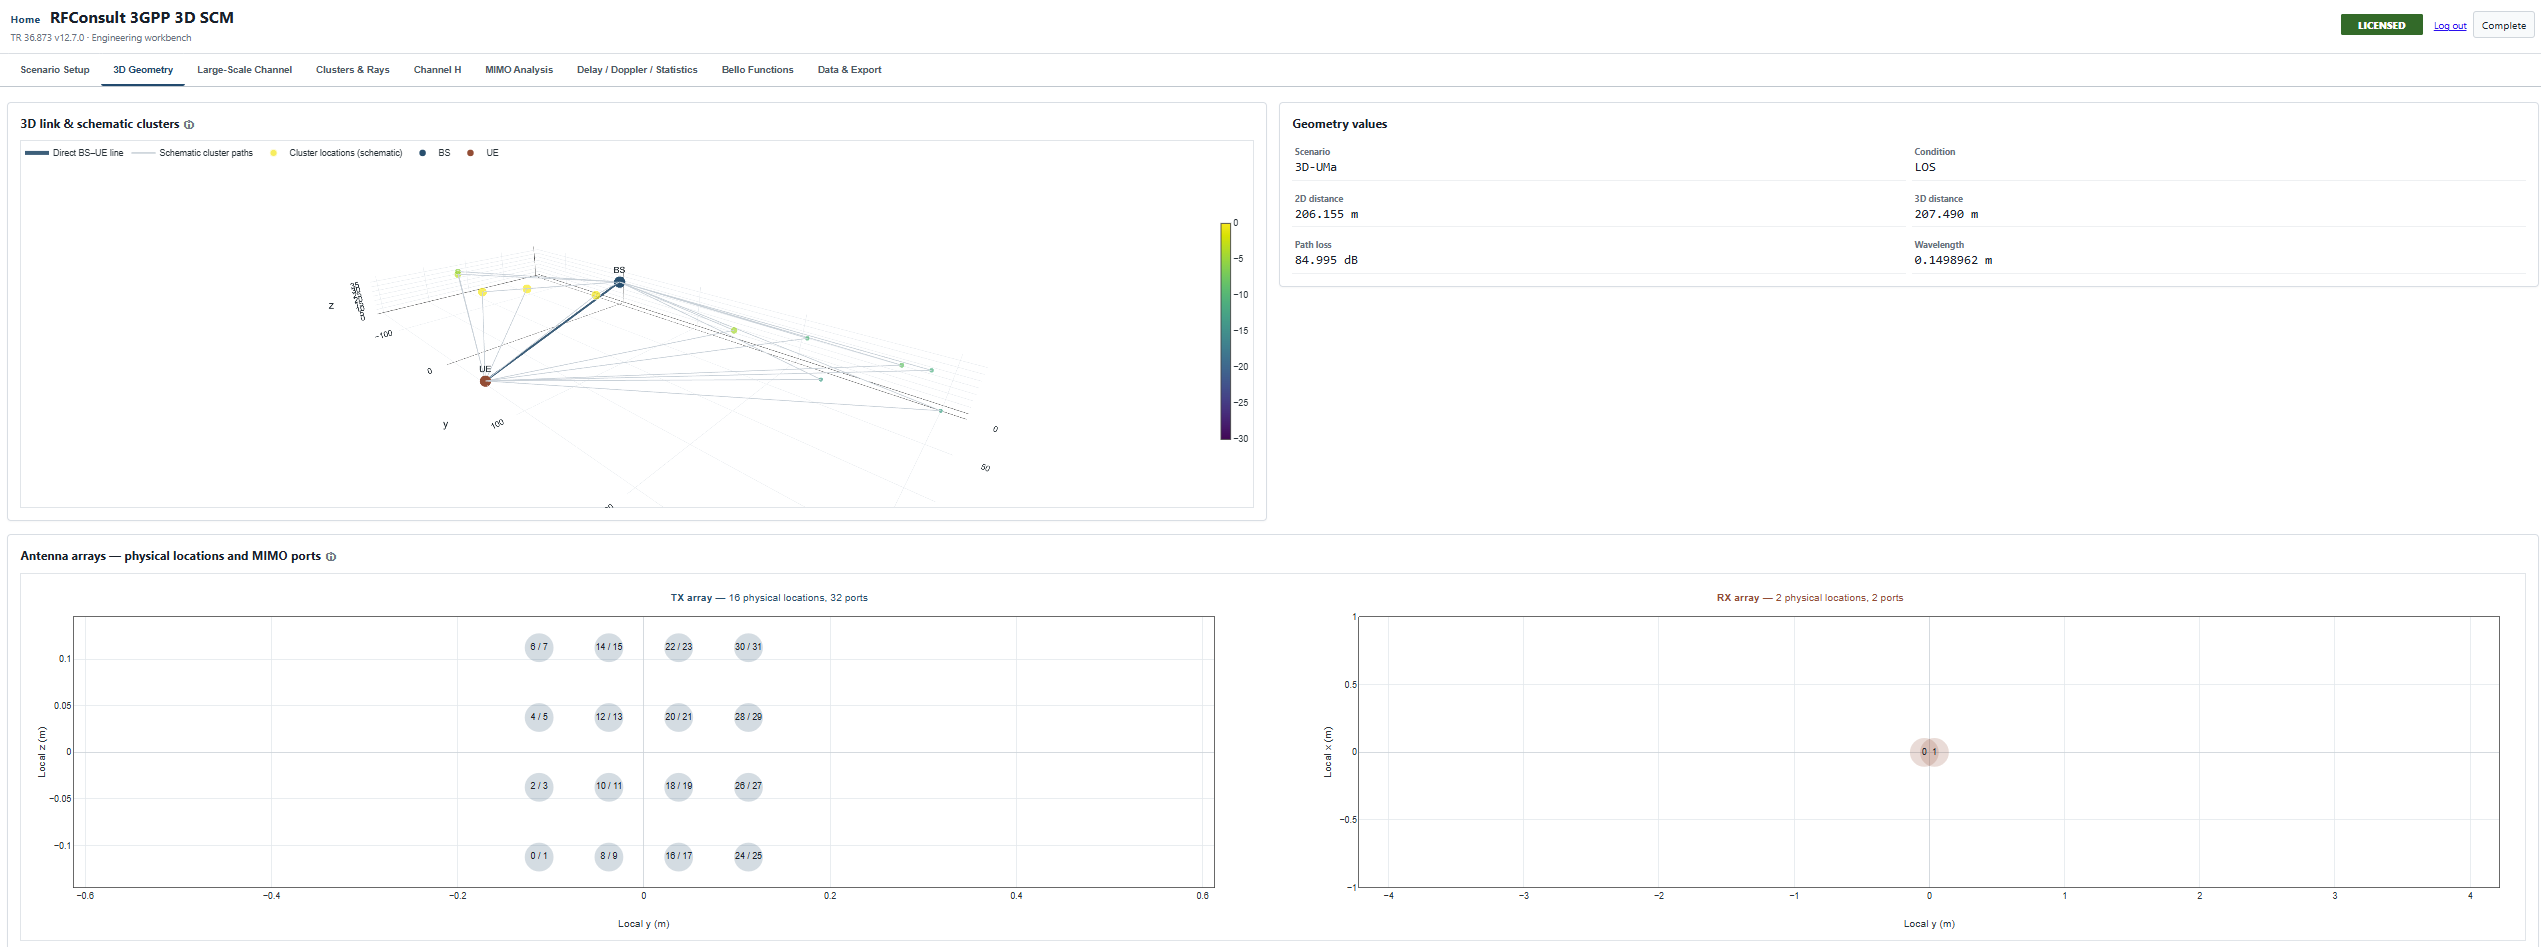Switch to Large-Scale Channel tab
The width and height of the screenshot is (2541, 947).
pyautogui.click(x=244, y=70)
